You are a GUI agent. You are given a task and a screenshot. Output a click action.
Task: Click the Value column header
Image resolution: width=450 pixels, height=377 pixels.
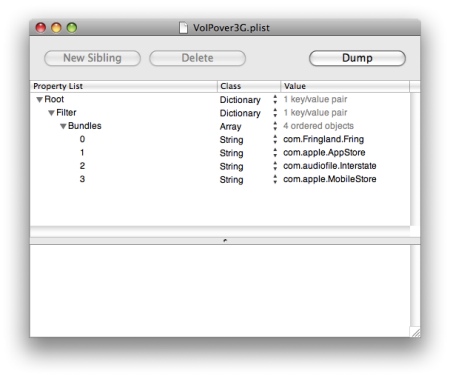[345, 86]
